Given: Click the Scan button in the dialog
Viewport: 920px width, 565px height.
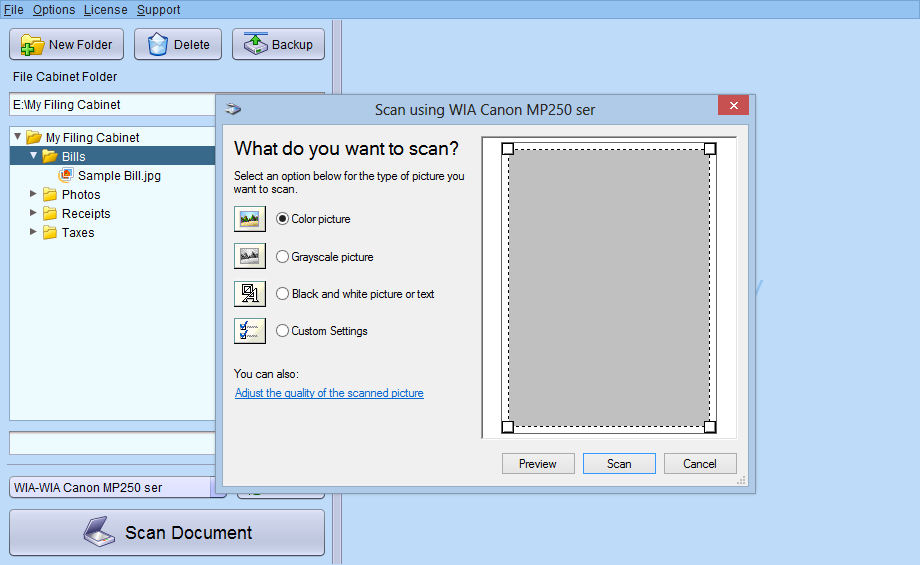Looking at the screenshot, I should (x=619, y=463).
